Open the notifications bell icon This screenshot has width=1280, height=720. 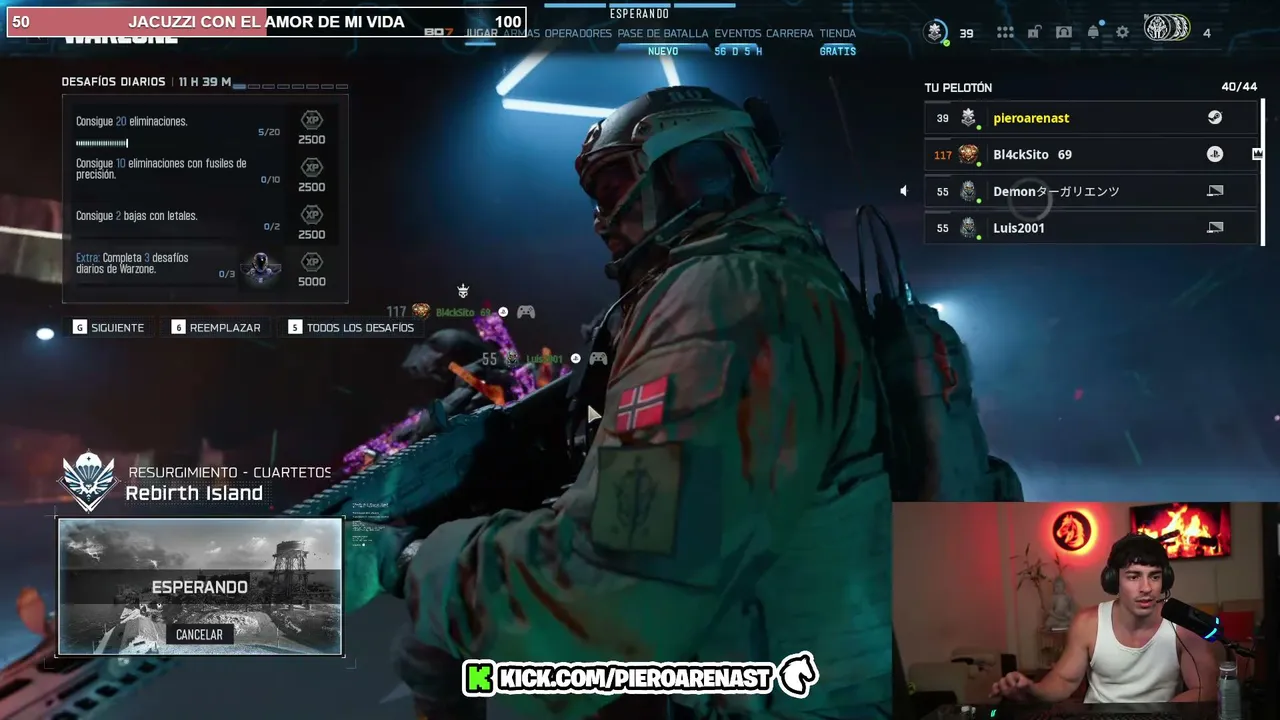(x=1093, y=32)
